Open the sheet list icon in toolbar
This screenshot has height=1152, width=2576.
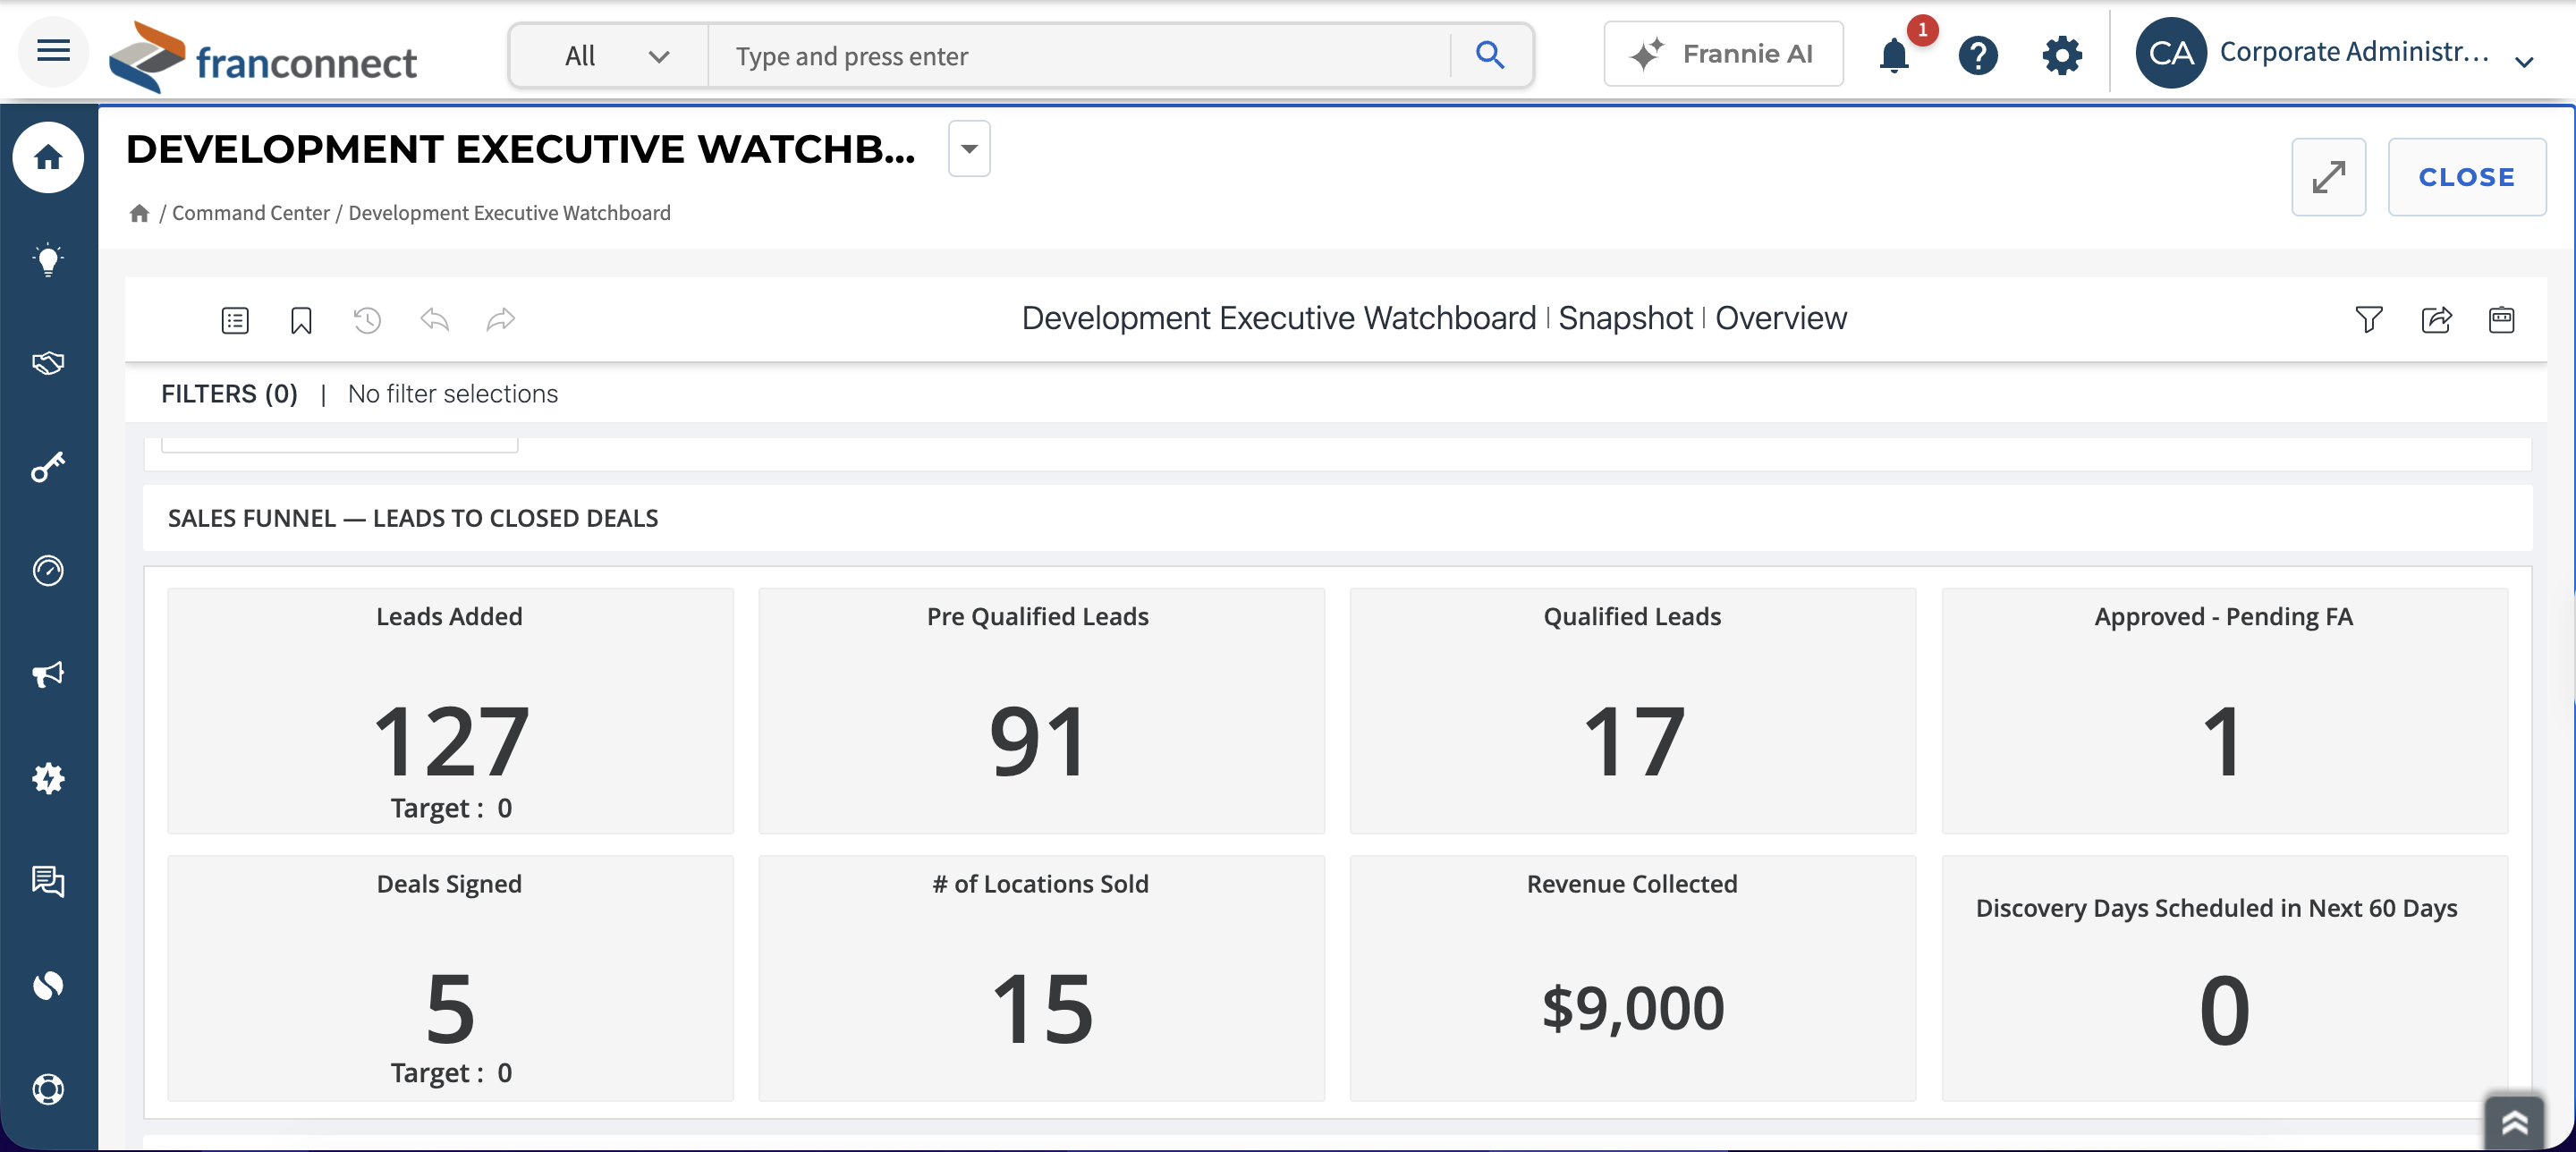click(235, 320)
